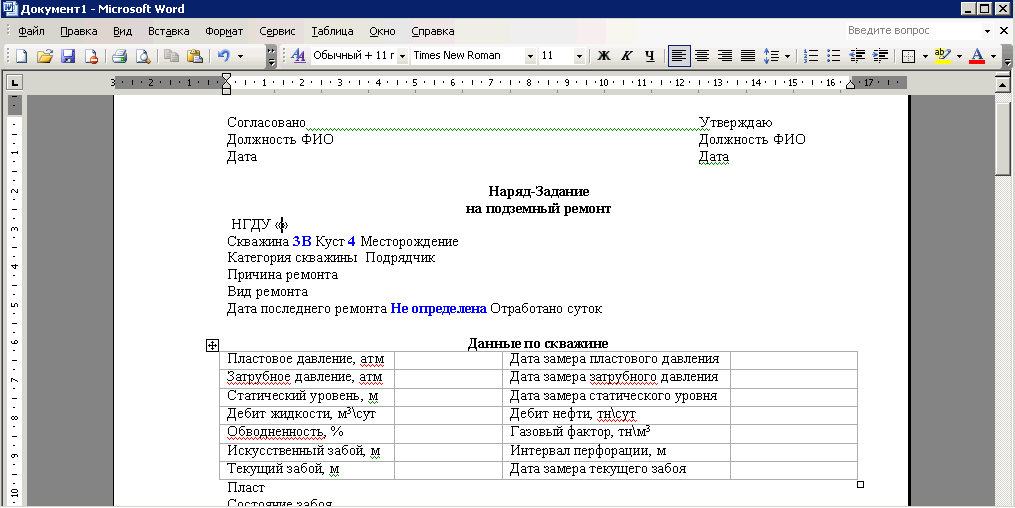
Task: Click the blue Не определена text
Action: click(438, 309)
